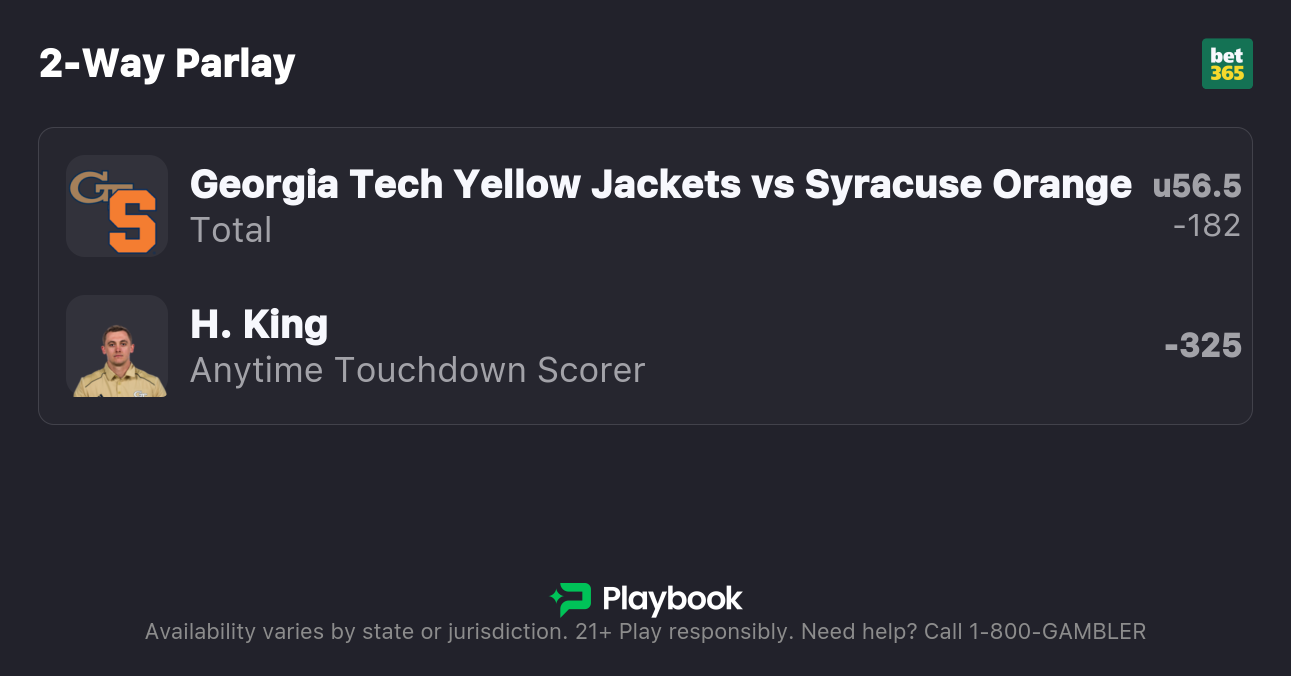Click the 'Syracuse Orange' team name text

coord(968,185)
